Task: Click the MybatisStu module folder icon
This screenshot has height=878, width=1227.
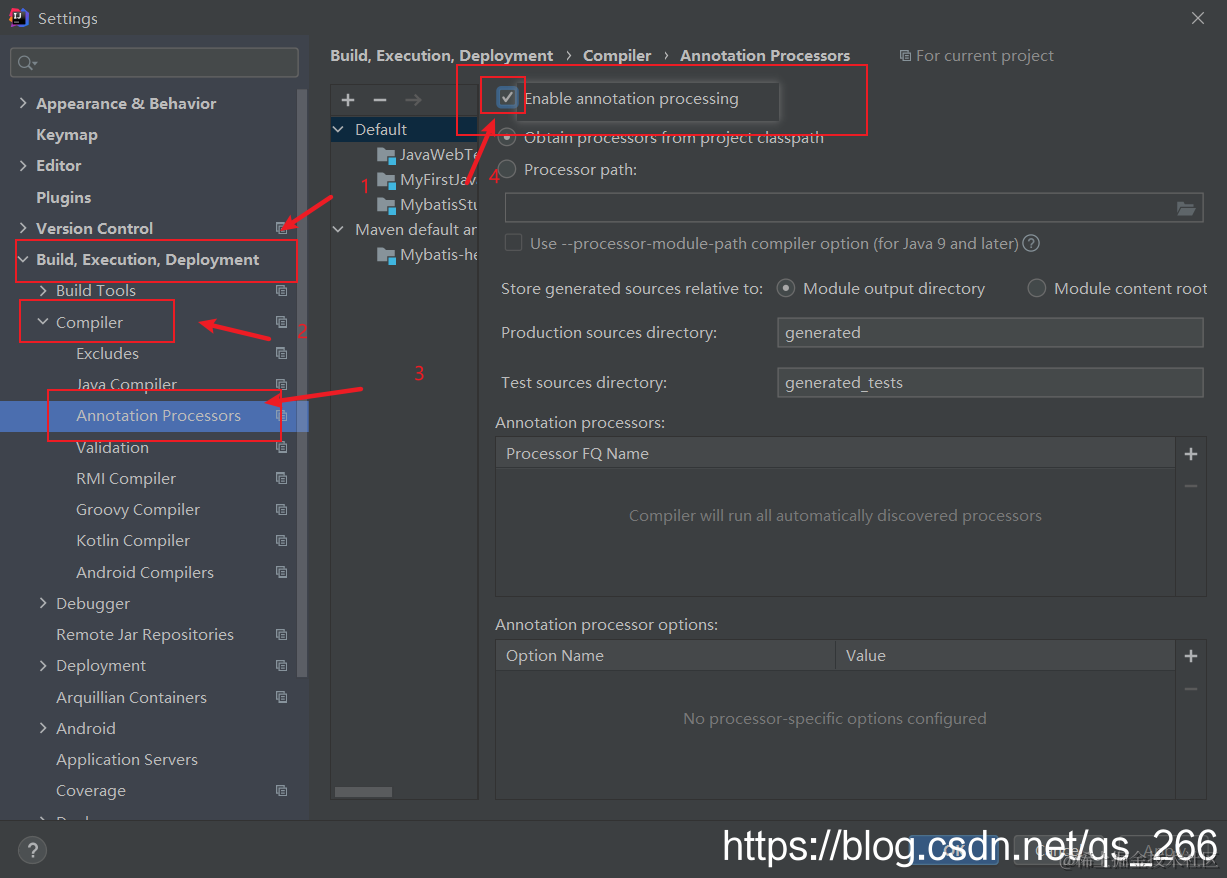Action: [x=386, y=204]
